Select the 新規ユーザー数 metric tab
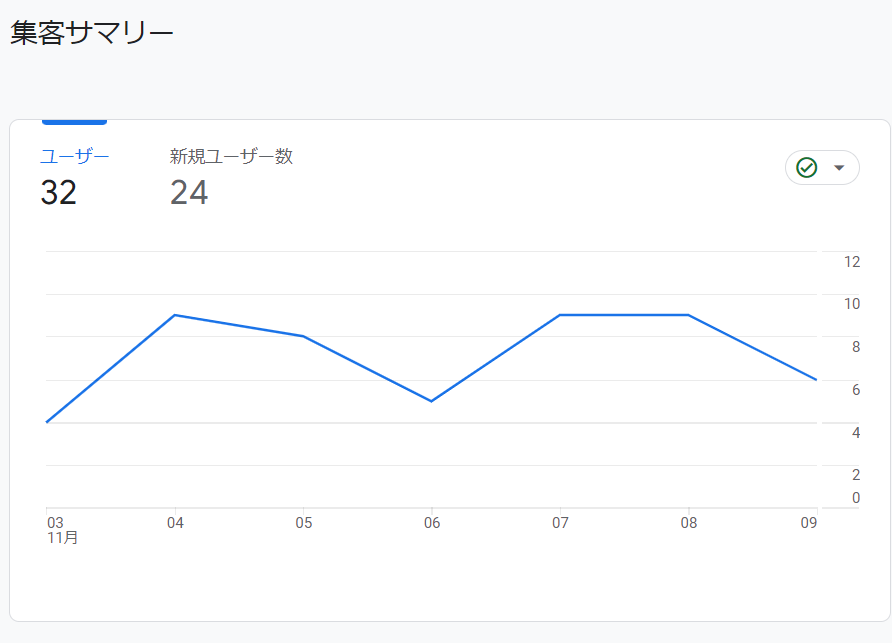This screenshot has height=643, width=892. pyautogui.click(x=231, y=156)
